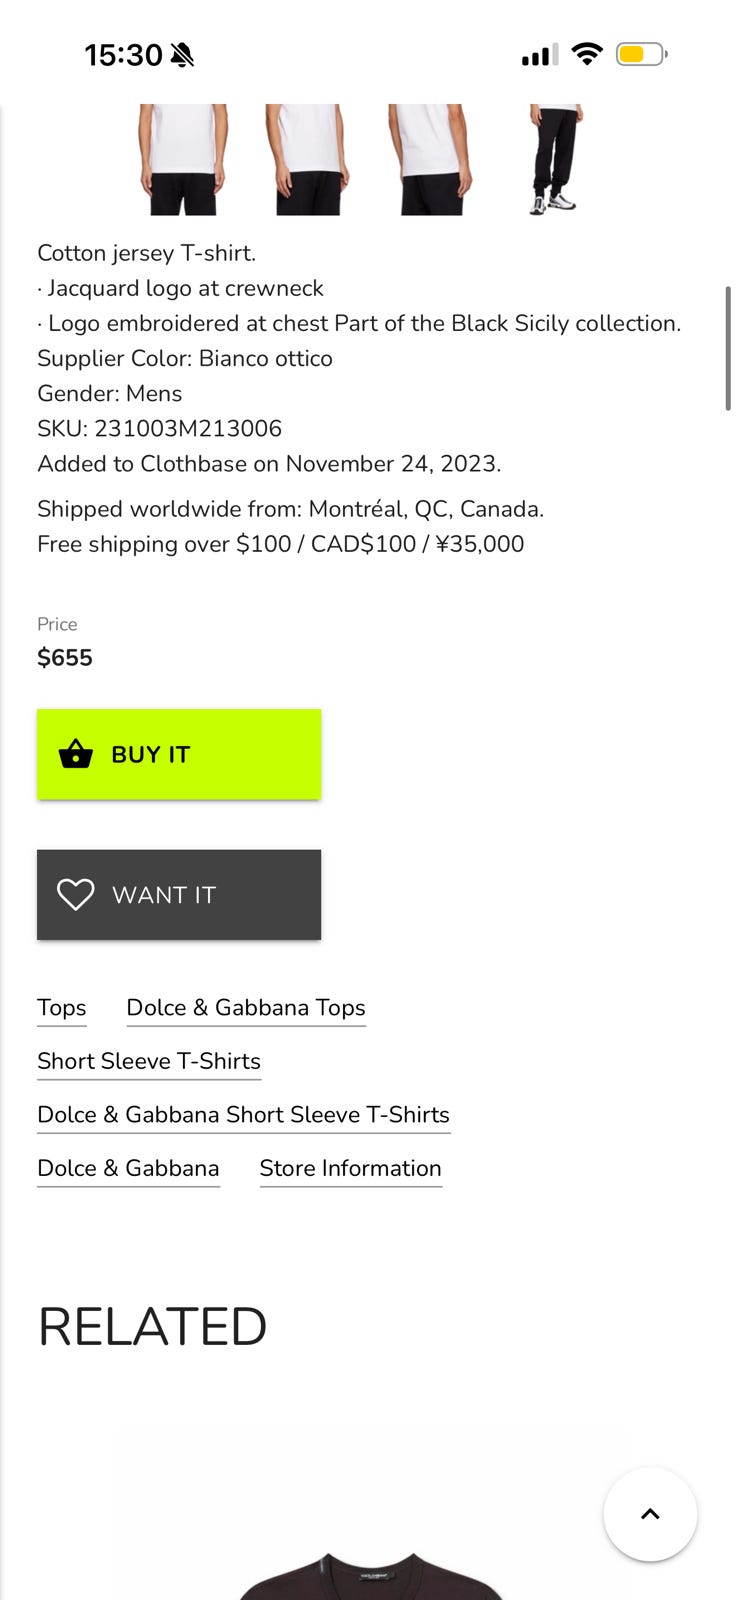Image resolution: width=736 pixels, height=1600 pixels.
Task: Tap the battery icon in status bar
Action: coord(641,54)
